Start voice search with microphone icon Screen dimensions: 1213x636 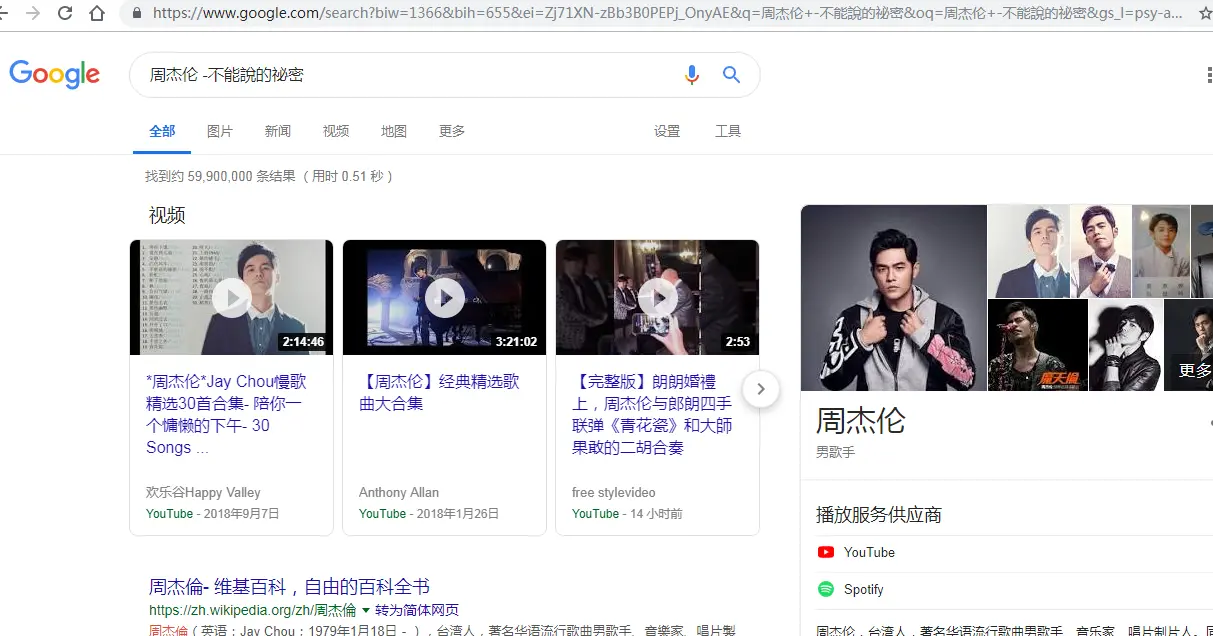691,74
